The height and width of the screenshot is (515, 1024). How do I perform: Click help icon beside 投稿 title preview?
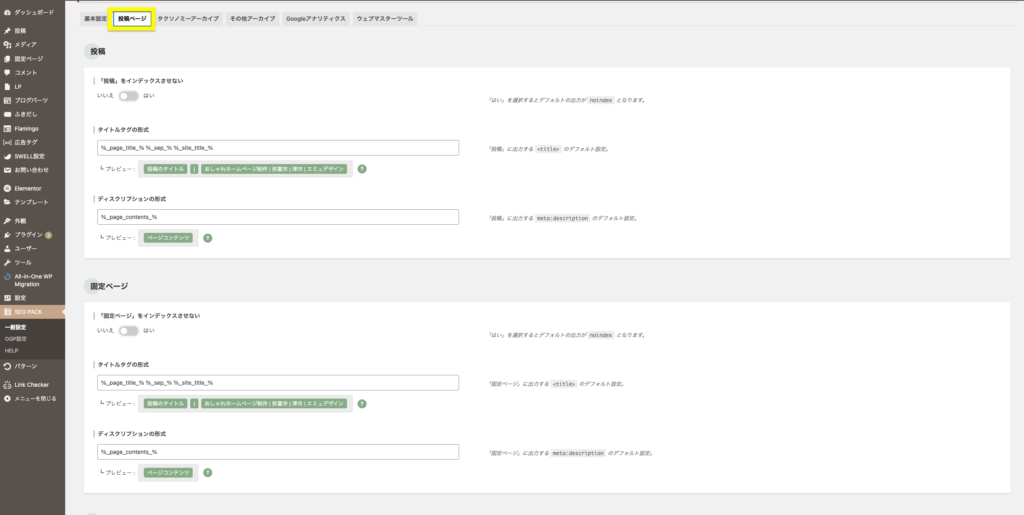point(362,169)
